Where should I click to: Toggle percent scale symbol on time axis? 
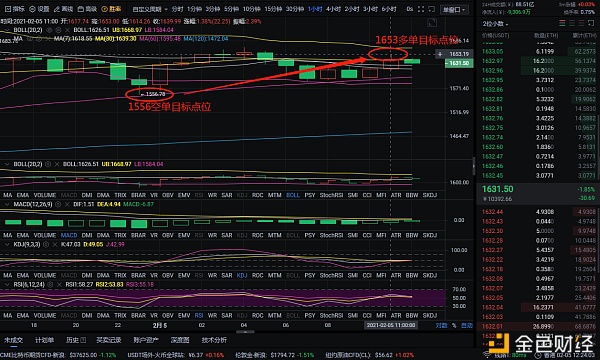454,326
